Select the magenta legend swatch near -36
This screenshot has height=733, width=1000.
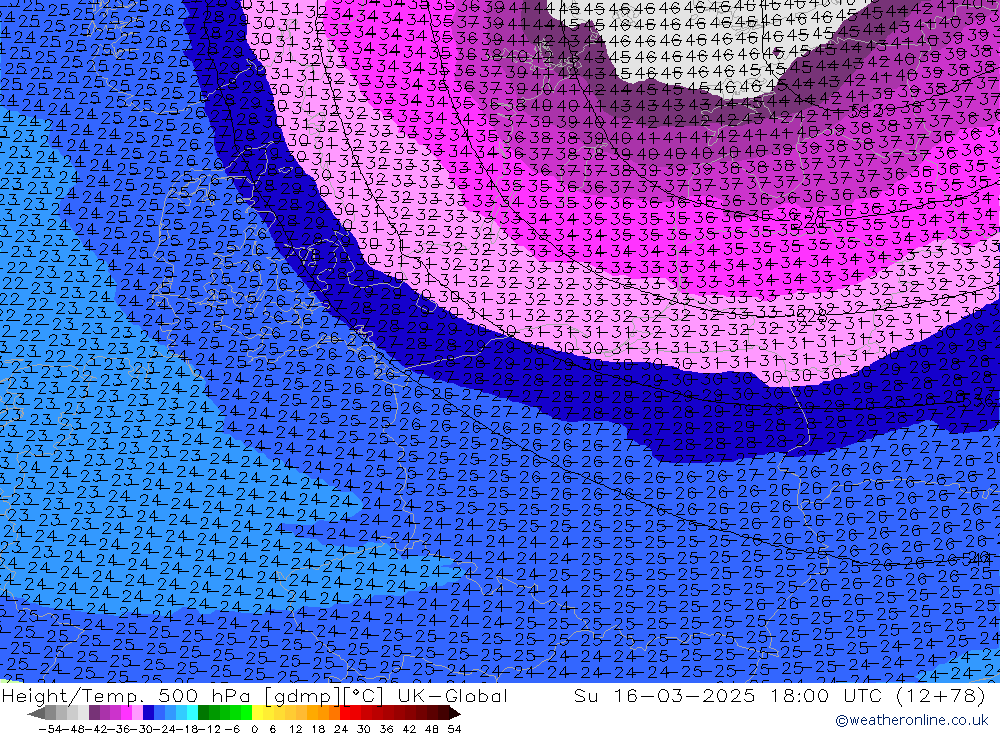point(127,712)
